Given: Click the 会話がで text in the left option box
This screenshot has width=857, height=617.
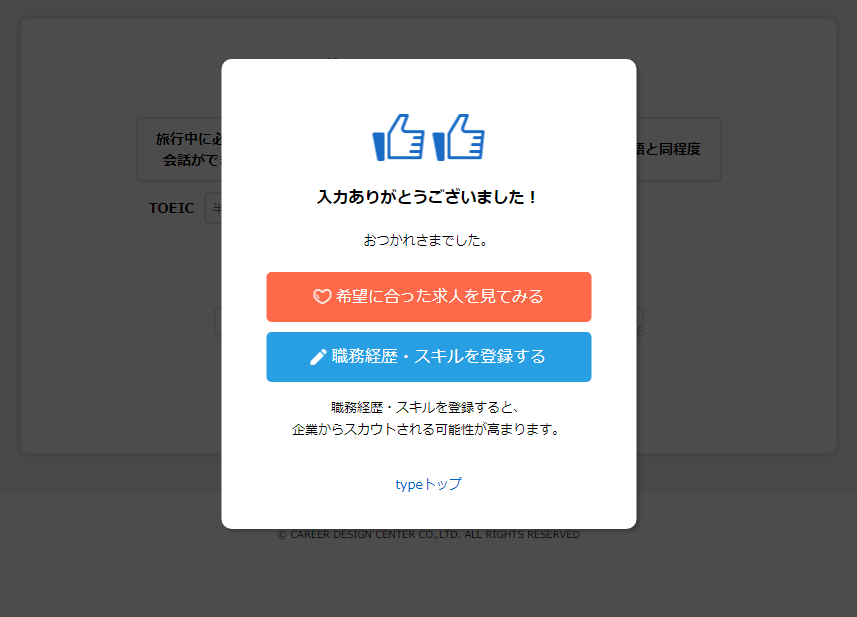Looking at the screenshot, I should [x=192, y=160].
